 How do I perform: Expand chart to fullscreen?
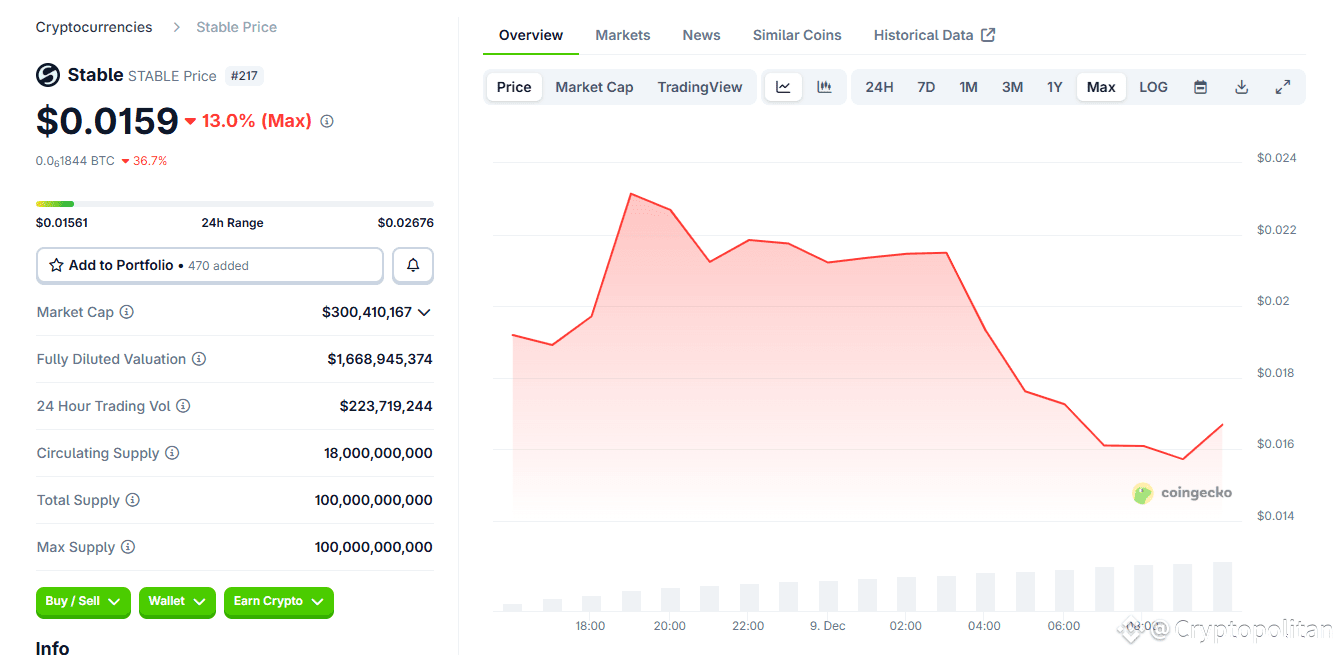point(1283,87)
